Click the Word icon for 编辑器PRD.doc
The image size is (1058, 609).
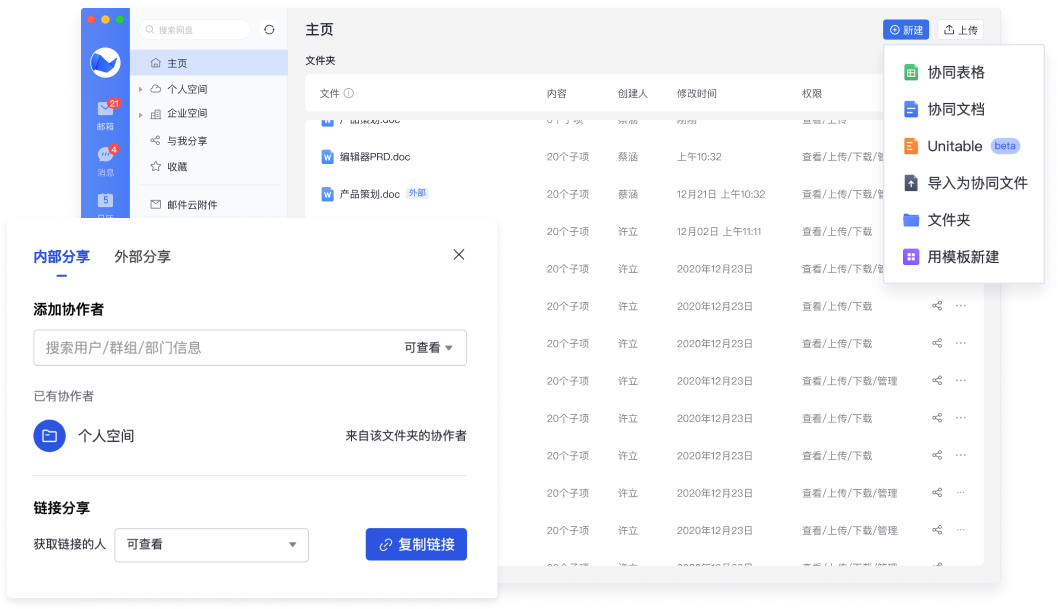327,157
